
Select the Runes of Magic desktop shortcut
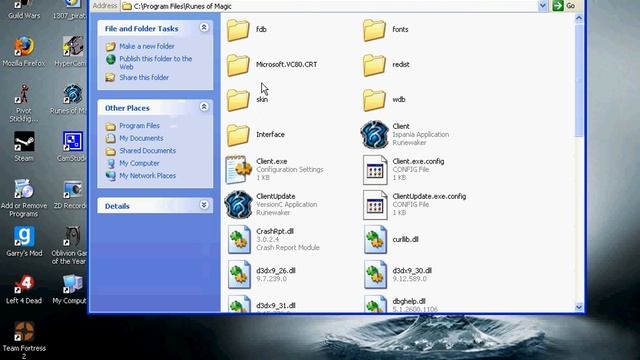point(69,99)
